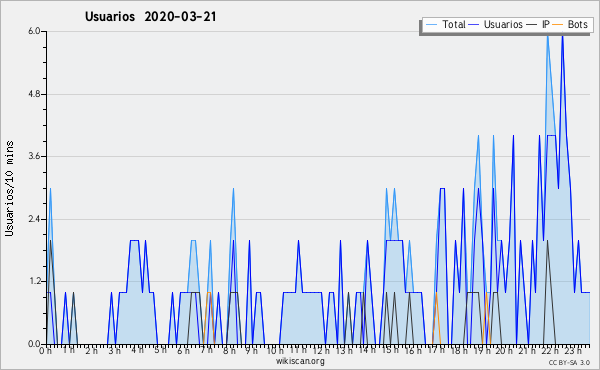The width and height of the screenshot is (600, 370).
Task: Click the dark gray IP legend line
Action: [532, 25]
